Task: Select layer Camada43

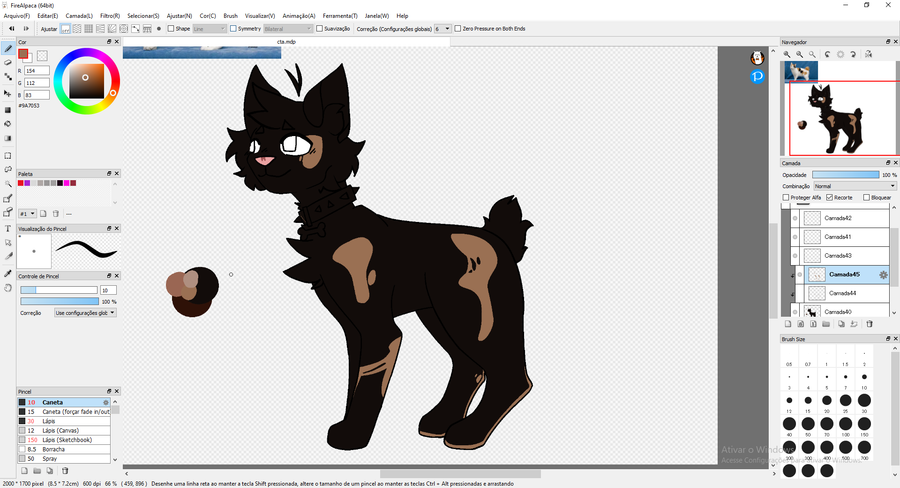Action: (838, 255)
